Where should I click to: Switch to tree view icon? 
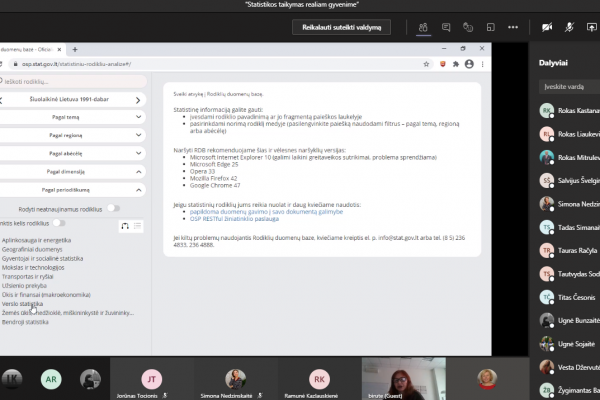(125, 226)
